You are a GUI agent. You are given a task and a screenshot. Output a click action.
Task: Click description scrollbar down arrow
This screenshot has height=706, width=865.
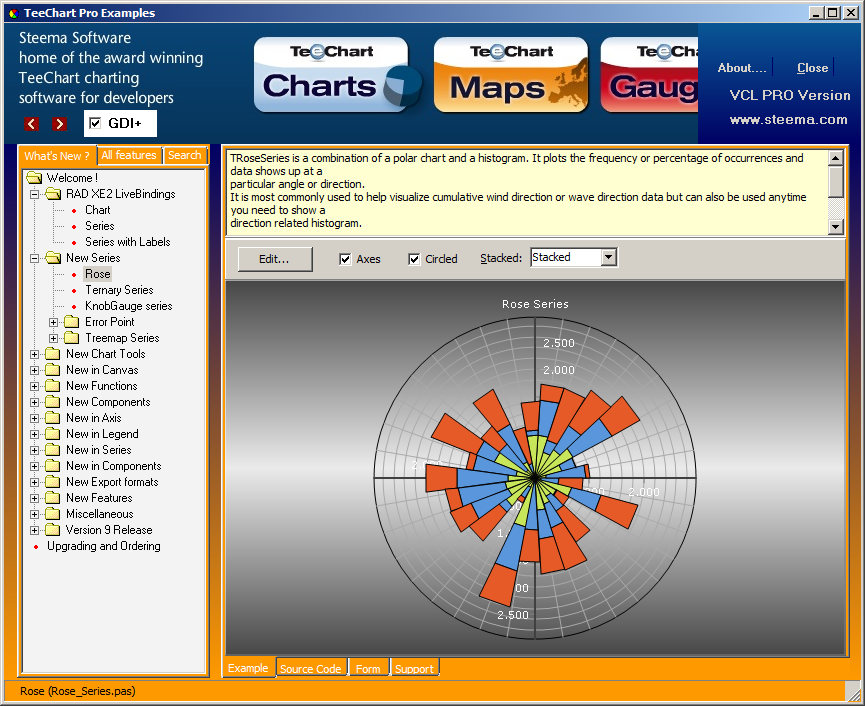point(836,226)
